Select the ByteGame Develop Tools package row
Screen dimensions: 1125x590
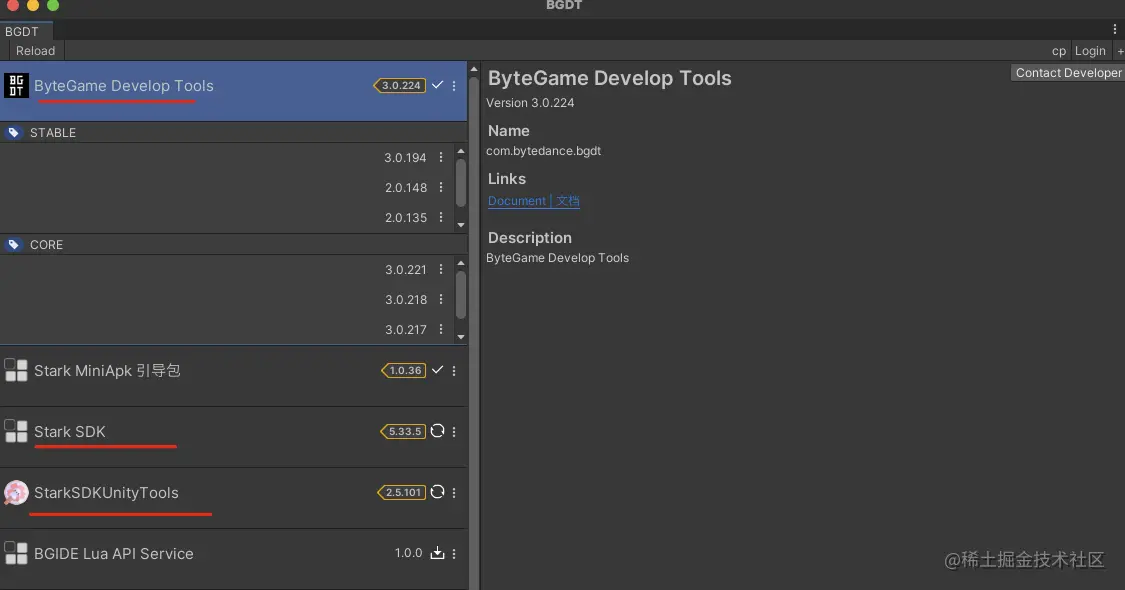(x=233, y=90)
